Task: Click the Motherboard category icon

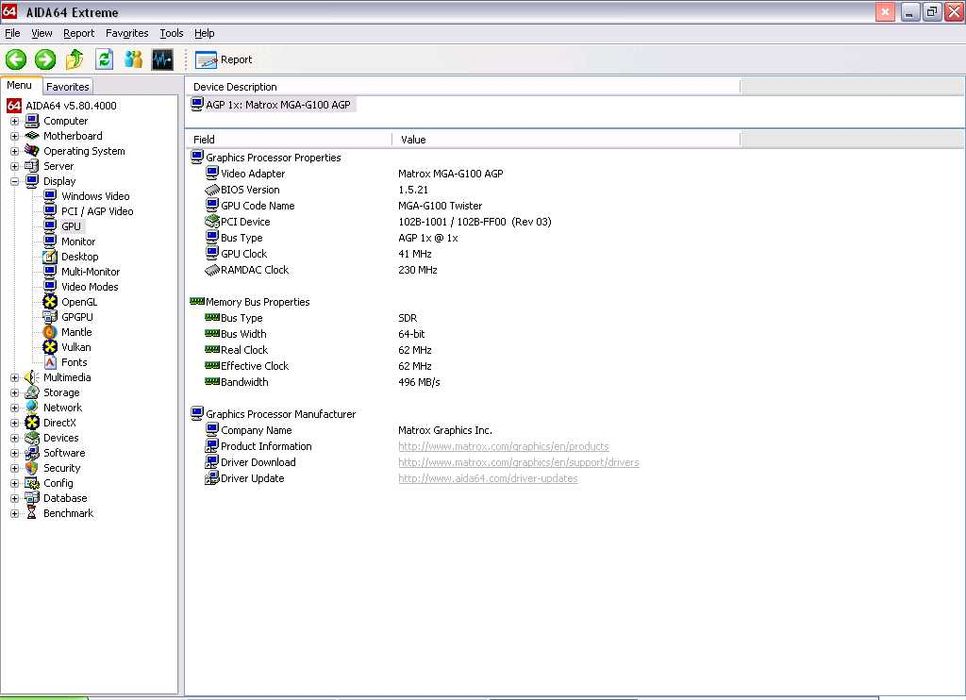Action: coord(32,136)
